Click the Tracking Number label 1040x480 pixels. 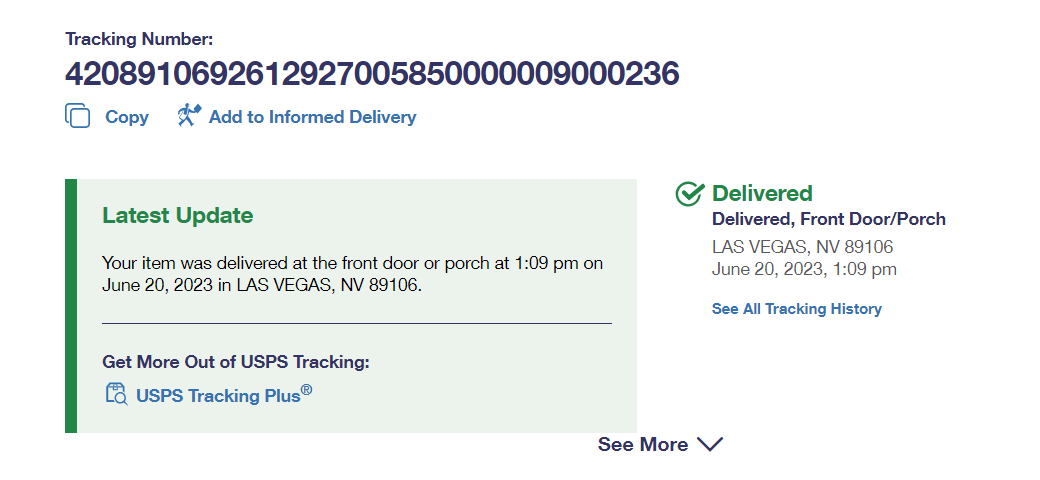coord(139,40)
